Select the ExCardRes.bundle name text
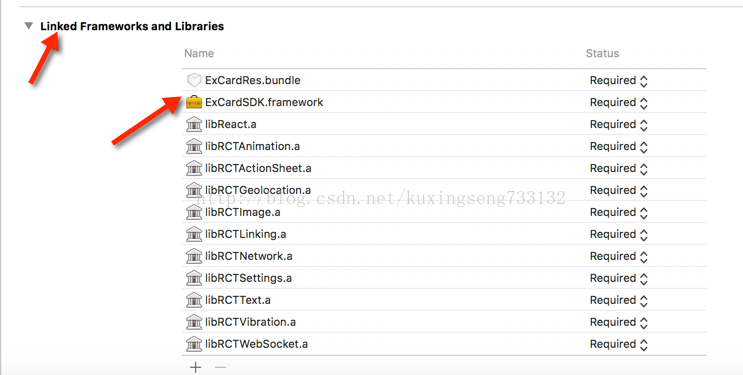This screenshot has height=375, width=743. (x=253, y=80)
